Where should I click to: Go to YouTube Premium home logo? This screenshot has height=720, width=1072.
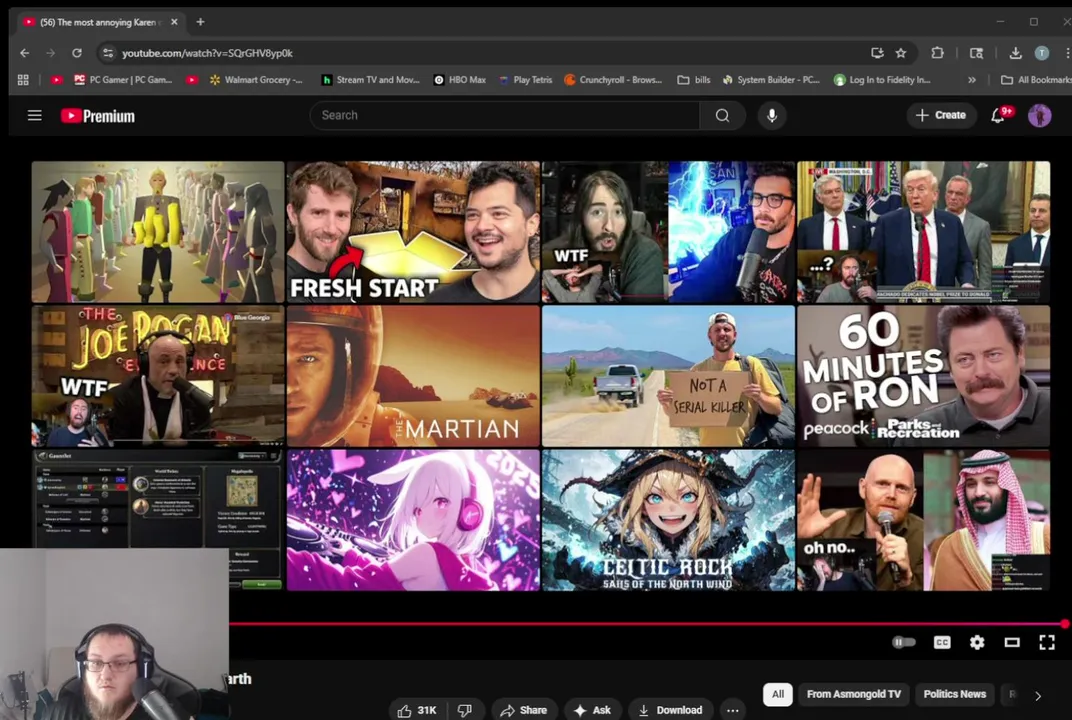tap(98, 116)
